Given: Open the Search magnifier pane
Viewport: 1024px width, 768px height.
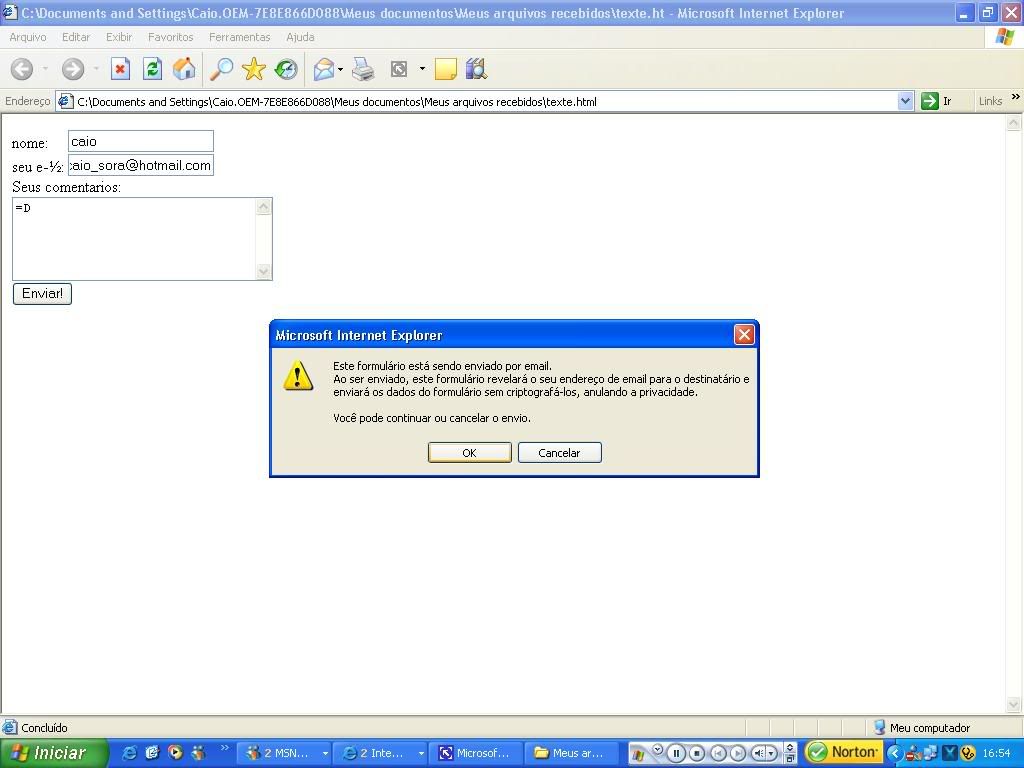Looking at the screenshot, I should (x=221, y=69).
